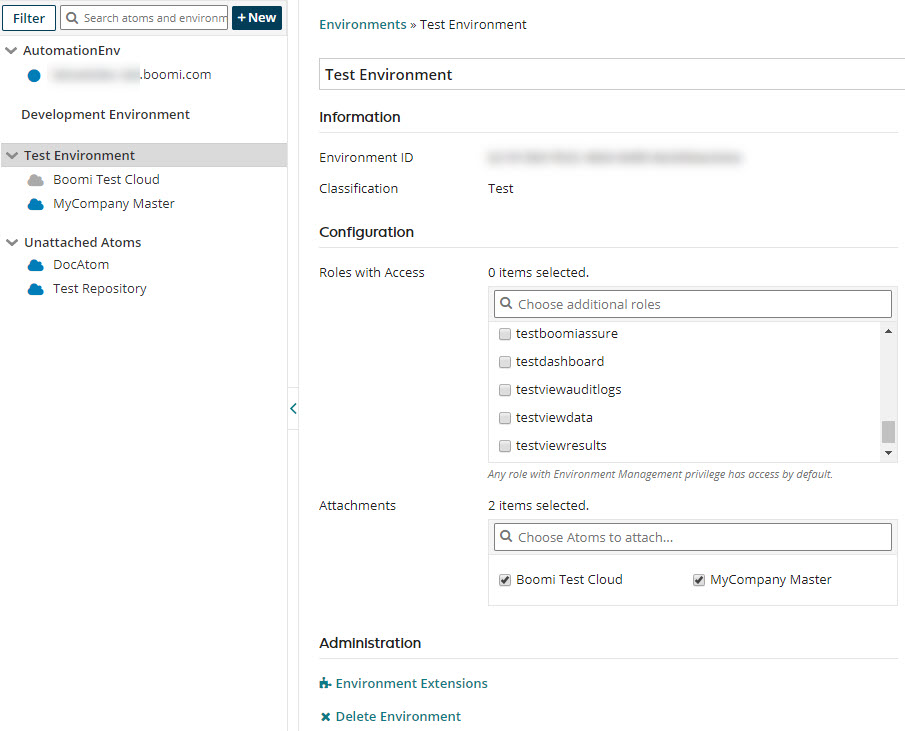Select Development Environment in the tree
Viewport: 905px width, 731px height.
[105, 115]
